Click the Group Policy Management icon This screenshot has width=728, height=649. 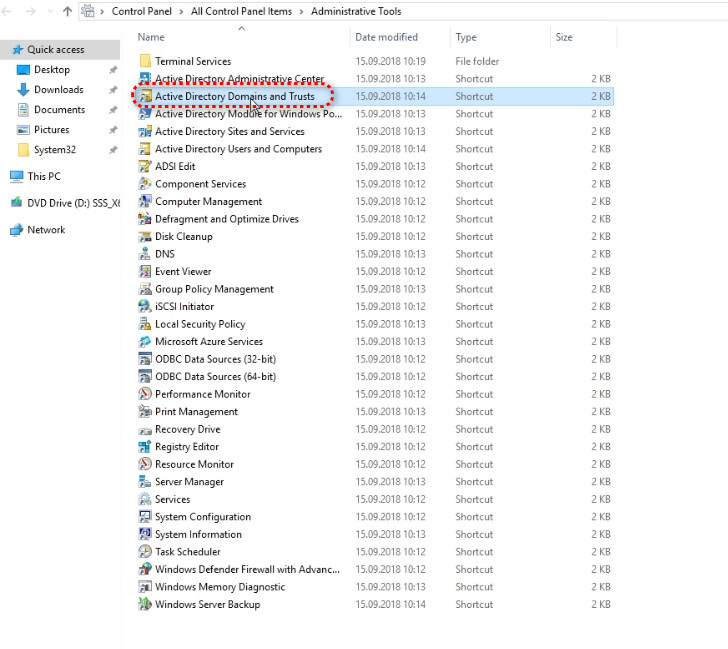pos(145,289)
